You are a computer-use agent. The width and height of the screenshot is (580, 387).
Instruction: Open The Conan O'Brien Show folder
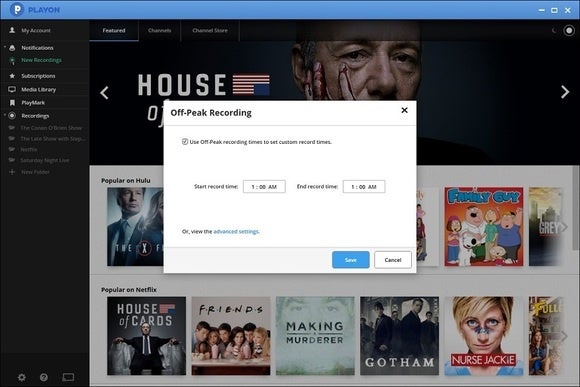click(x=51, y=128)
